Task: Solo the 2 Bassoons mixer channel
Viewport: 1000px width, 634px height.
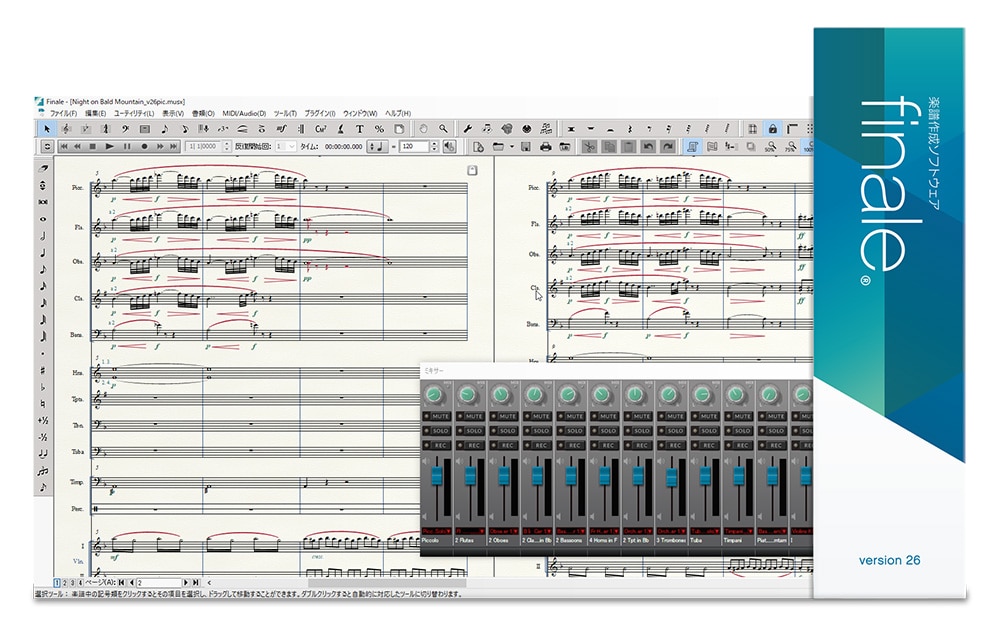Action: [x=571, y=431]
